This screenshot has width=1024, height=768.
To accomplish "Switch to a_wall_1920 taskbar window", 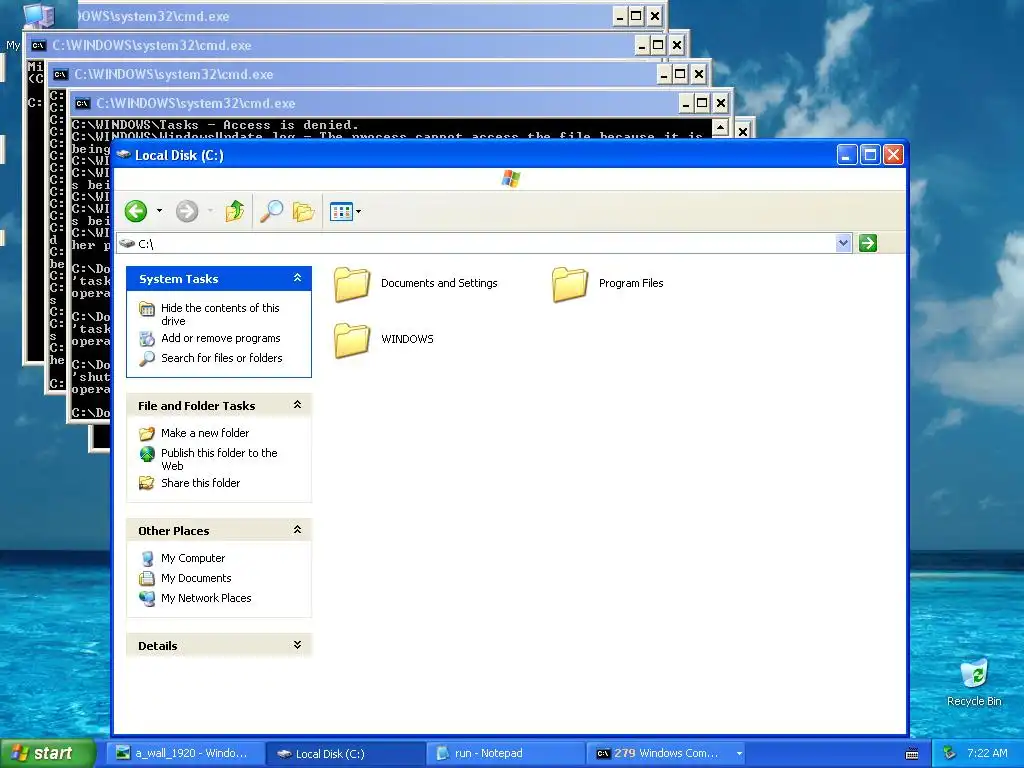I will (x=186, y=754).
